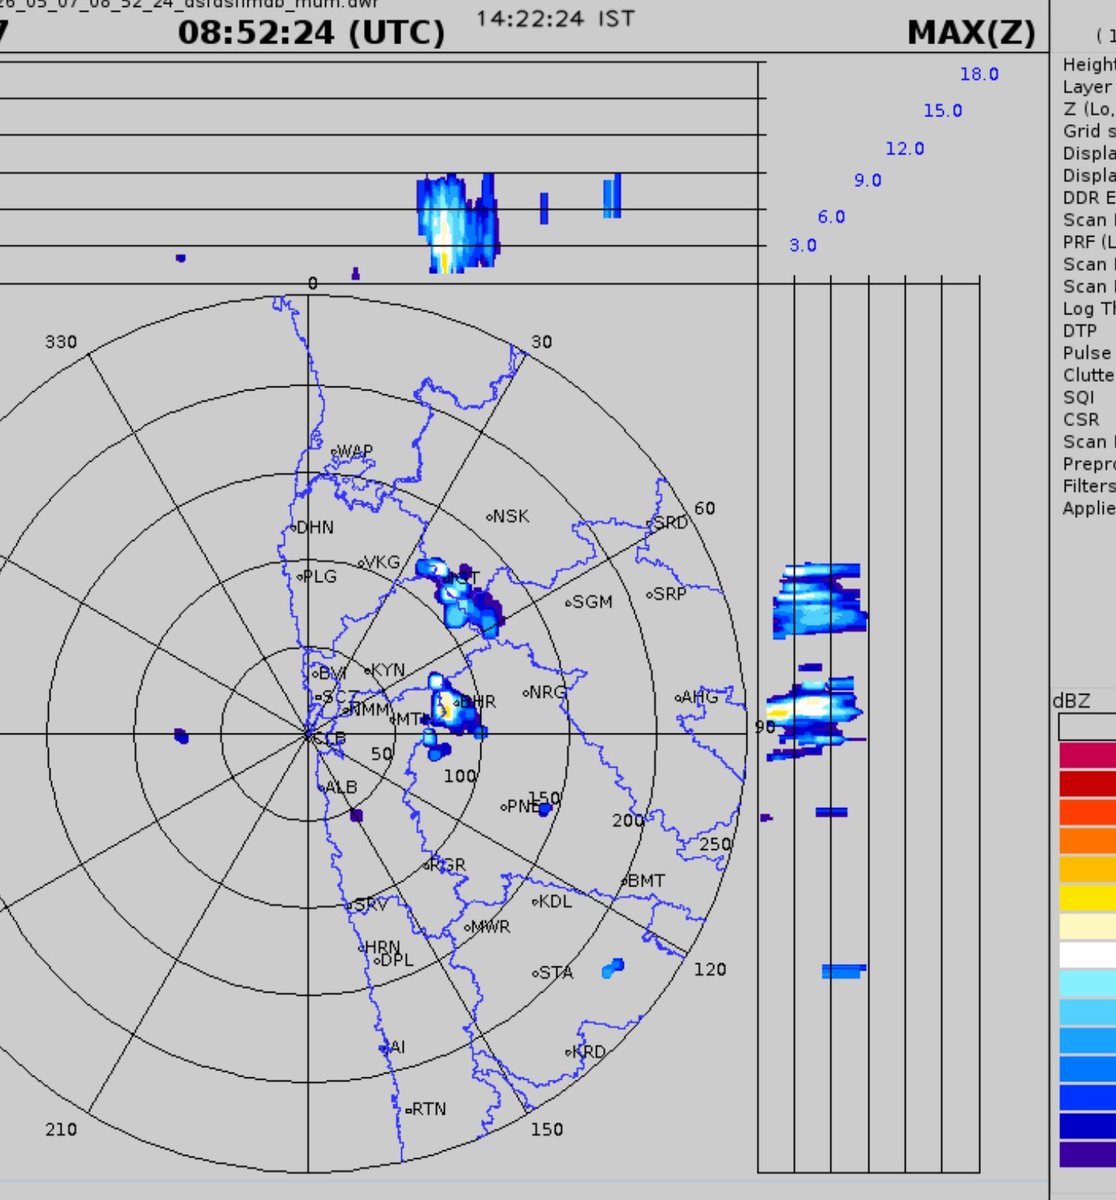Viewport: 1116px width, 1200px height.
Task: Click the light cyan swatch below white
Action: (1088, 984)
